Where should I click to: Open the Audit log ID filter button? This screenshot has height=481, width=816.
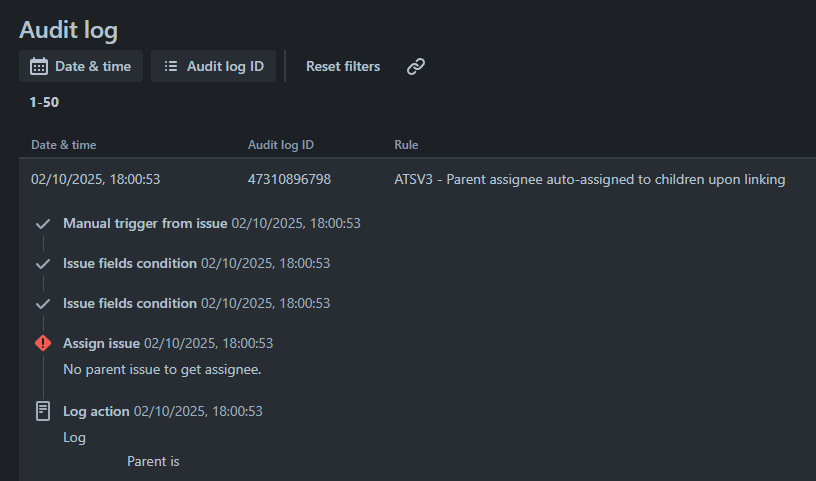point(213,66)
